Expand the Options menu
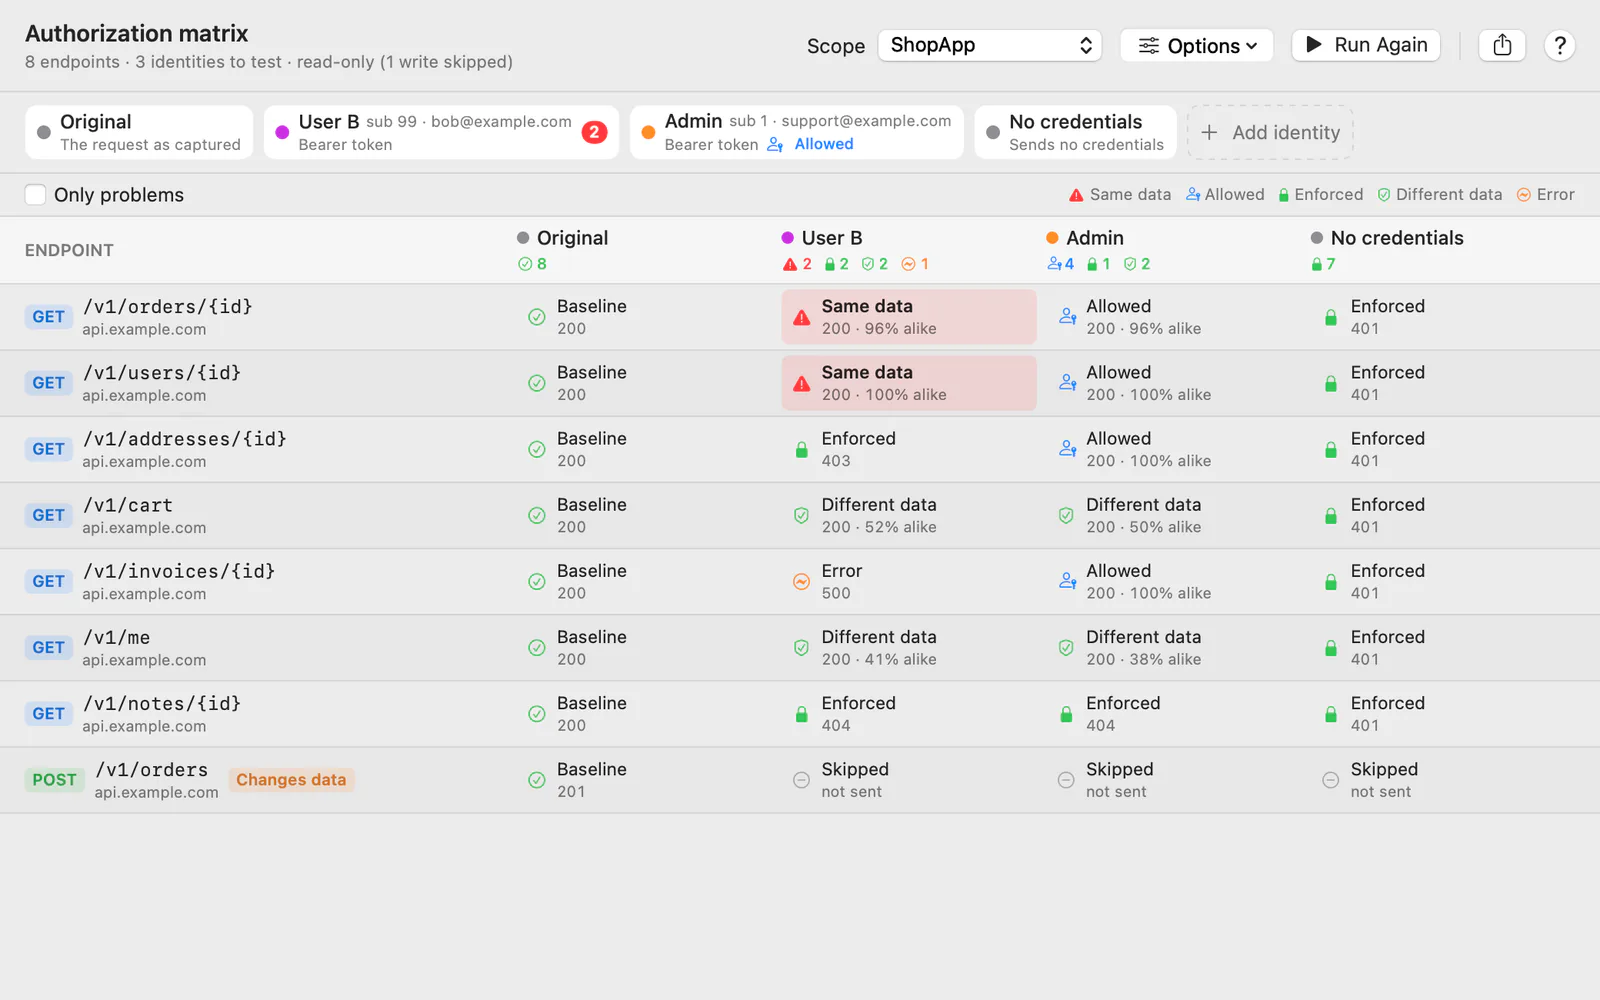The image size is (1600, 1000). (1196, 45)
